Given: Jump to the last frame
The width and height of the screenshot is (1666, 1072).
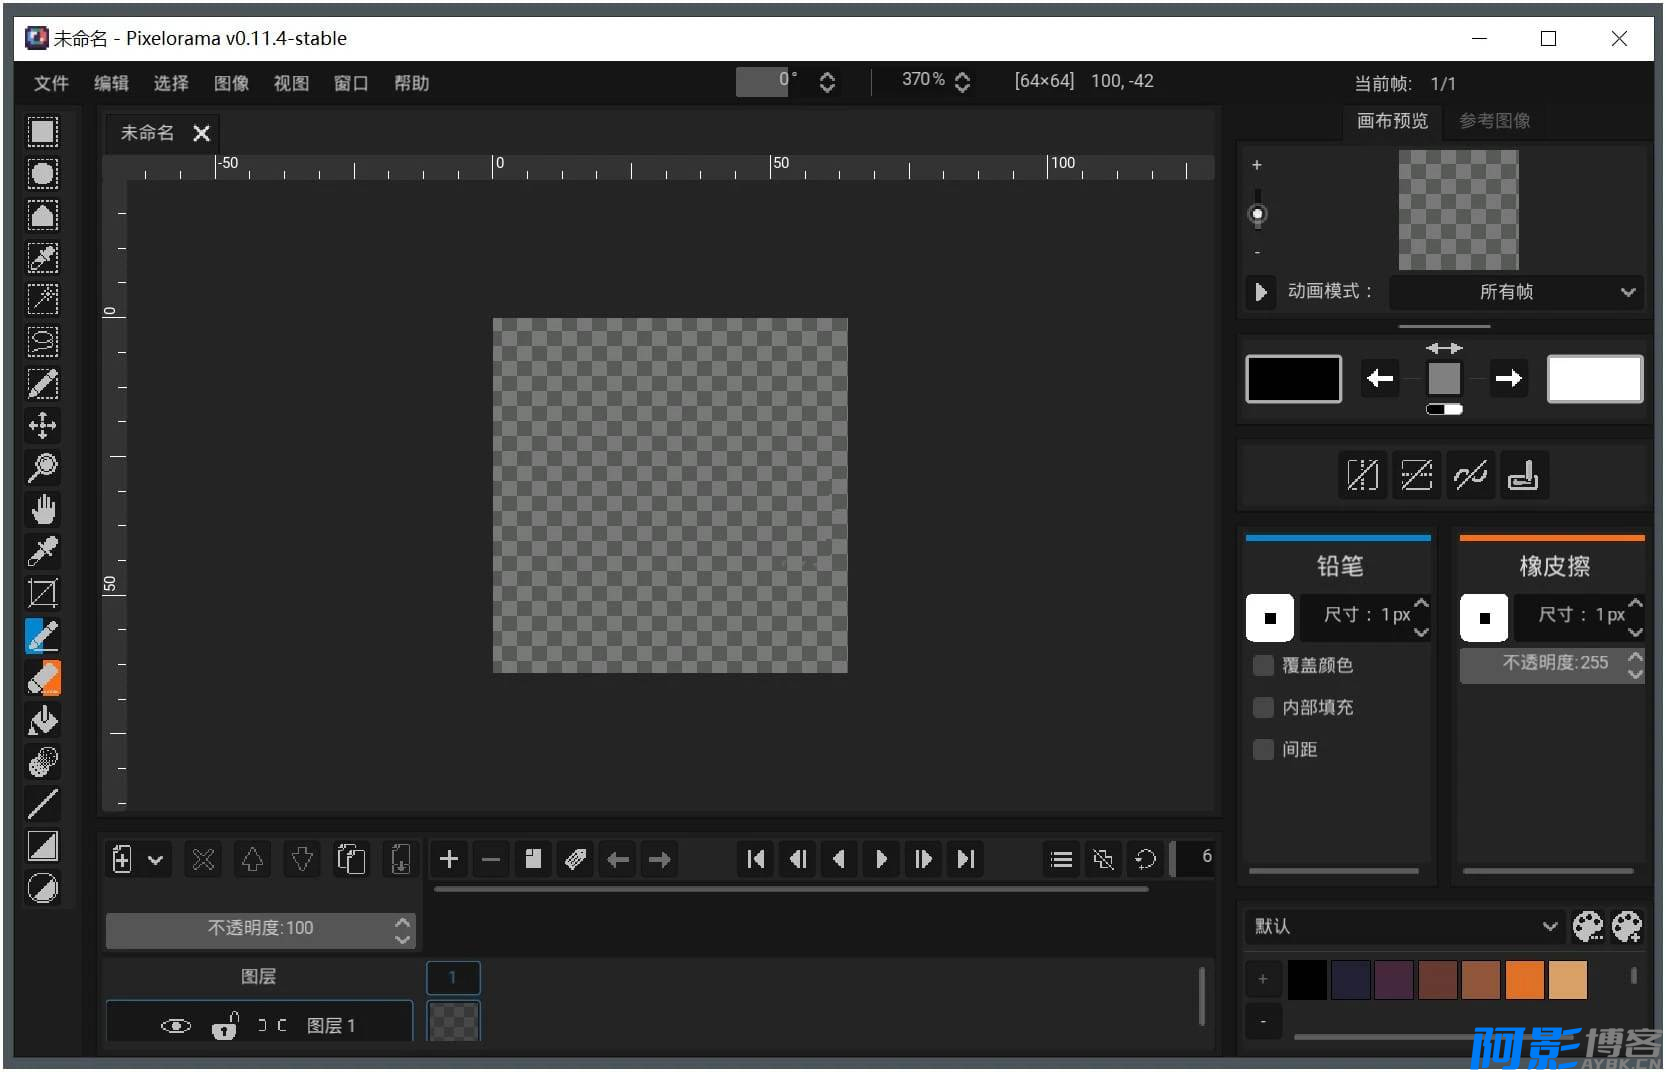Looking at the screenshot, I should point(965,859).
